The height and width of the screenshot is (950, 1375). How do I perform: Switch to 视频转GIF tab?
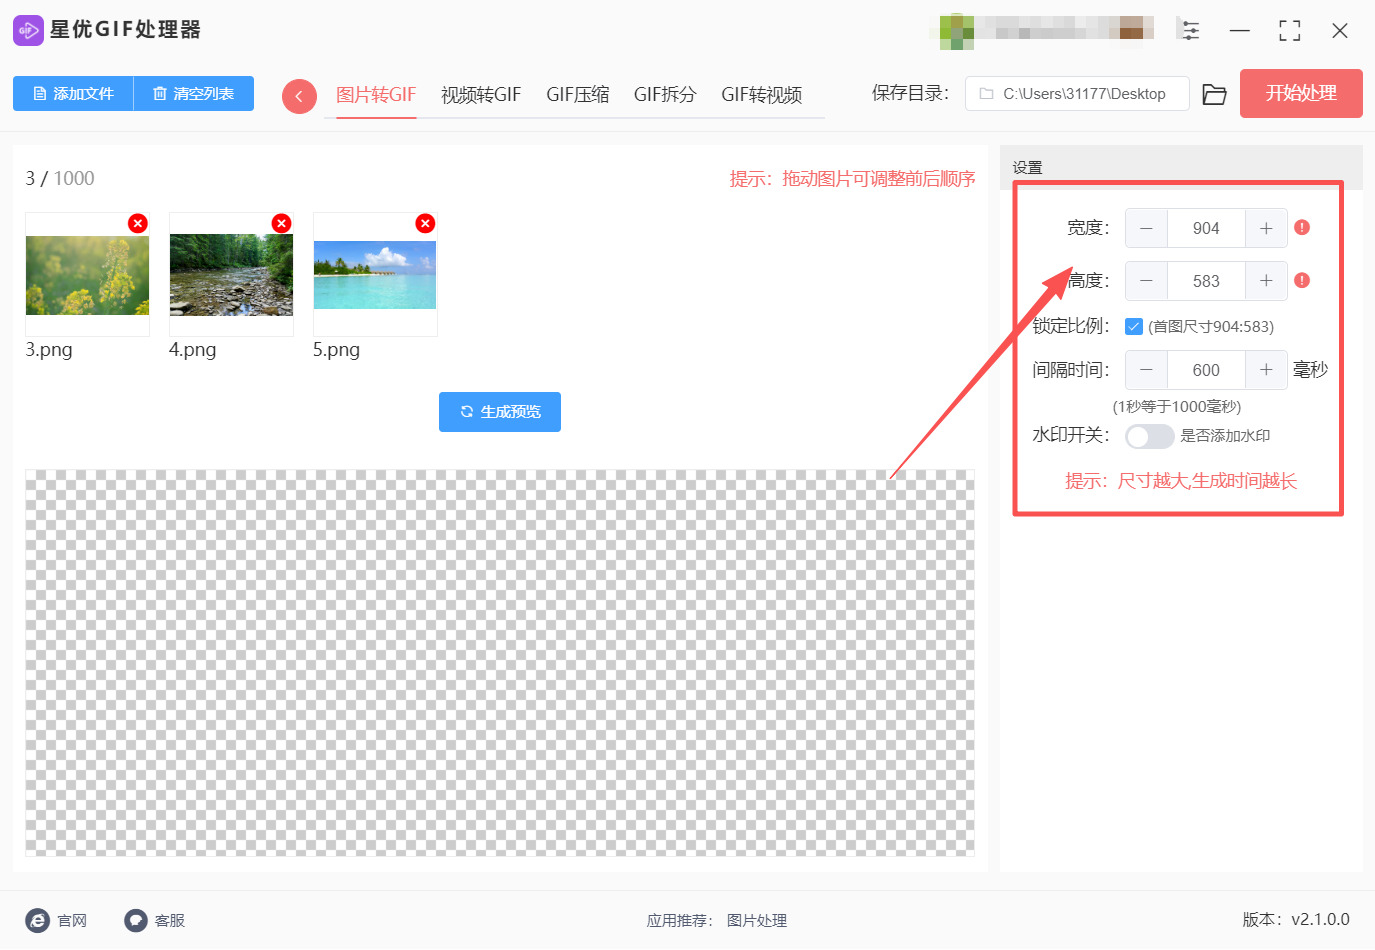(x=481, y=95)
